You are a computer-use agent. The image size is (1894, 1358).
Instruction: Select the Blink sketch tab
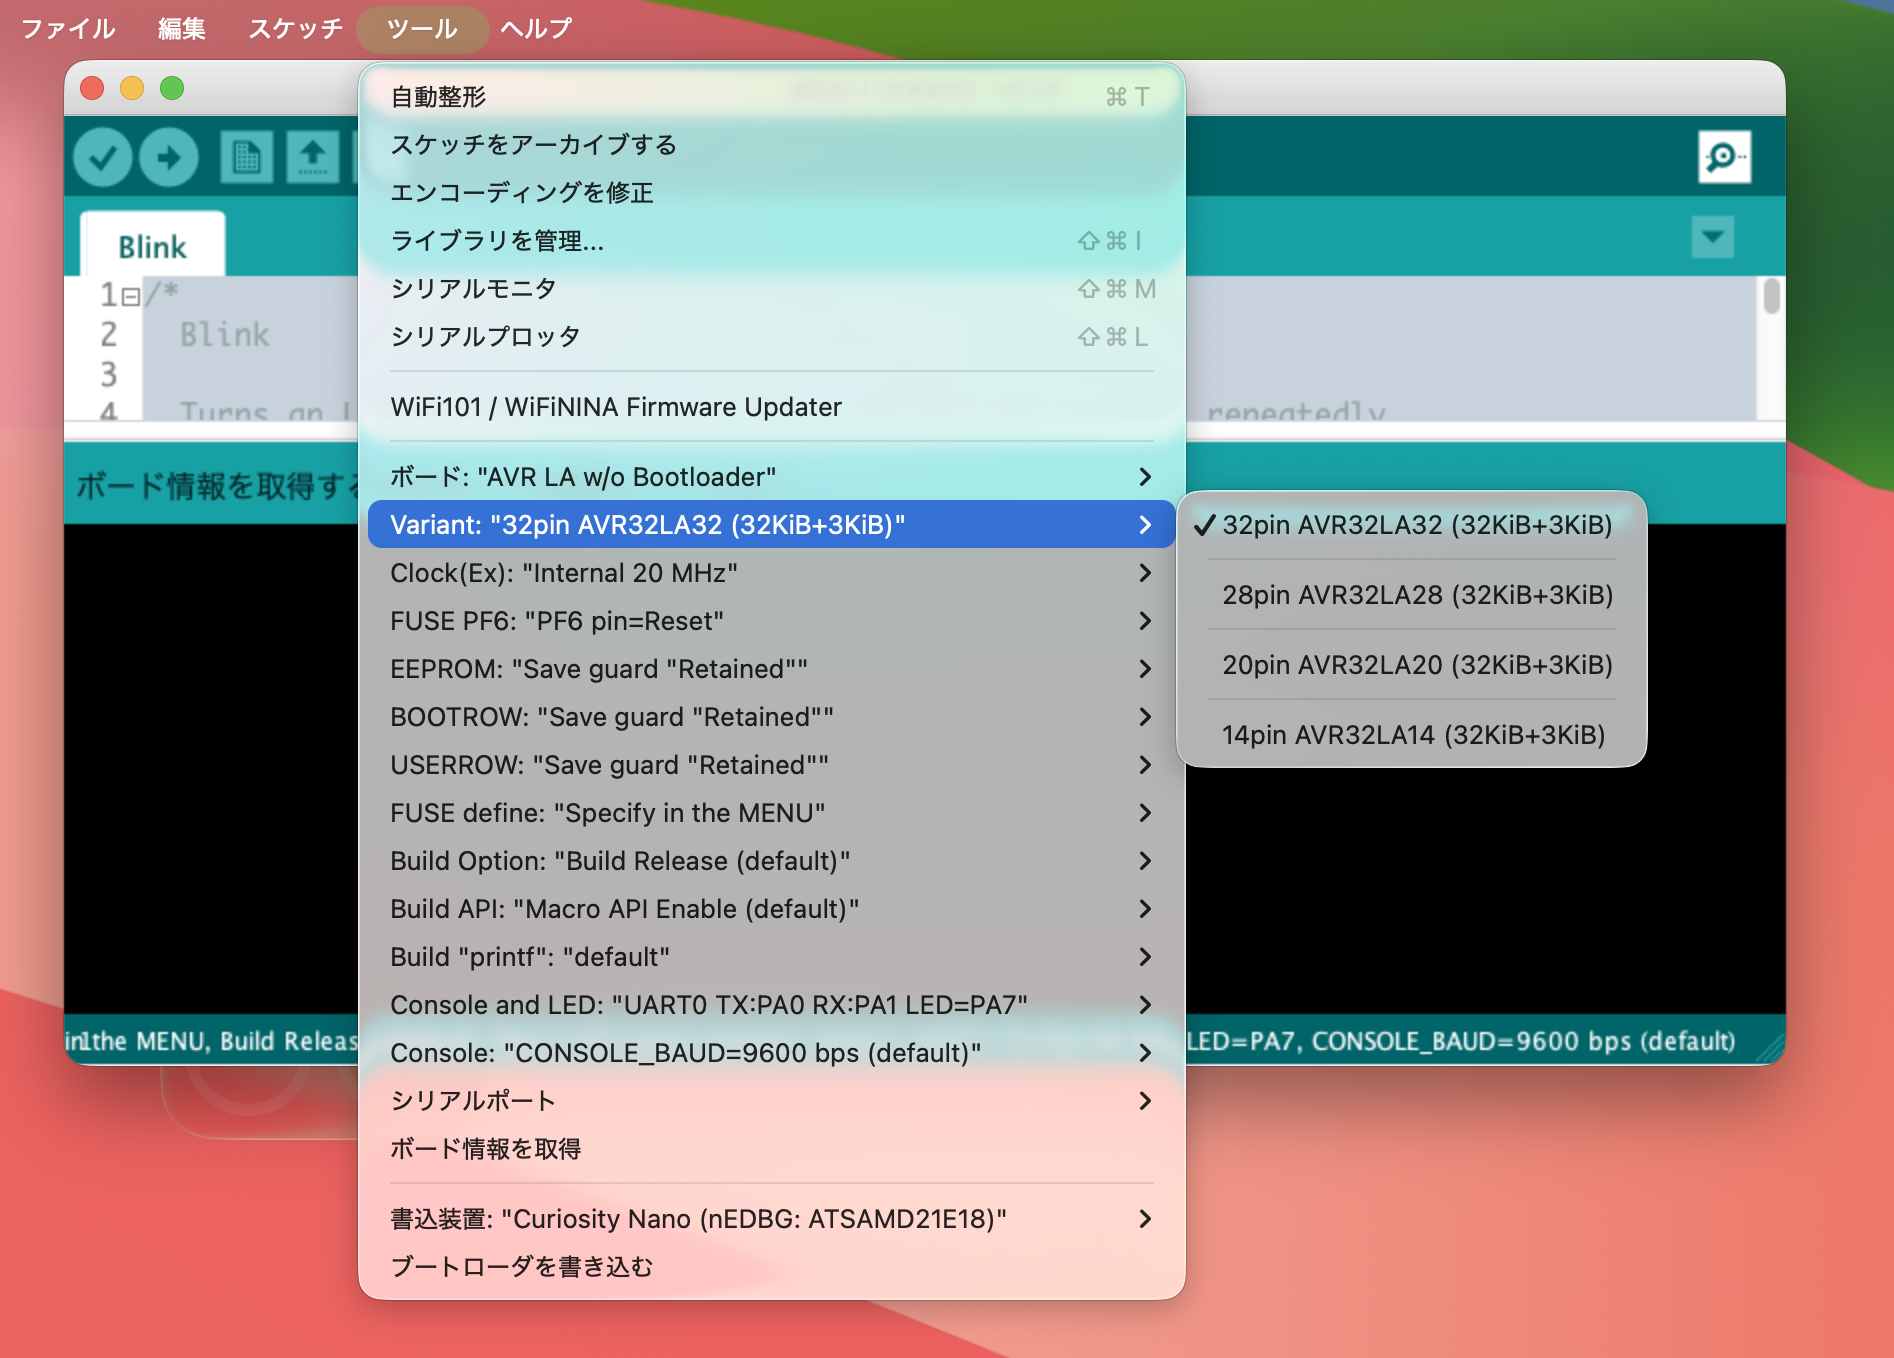click(152, 246)
